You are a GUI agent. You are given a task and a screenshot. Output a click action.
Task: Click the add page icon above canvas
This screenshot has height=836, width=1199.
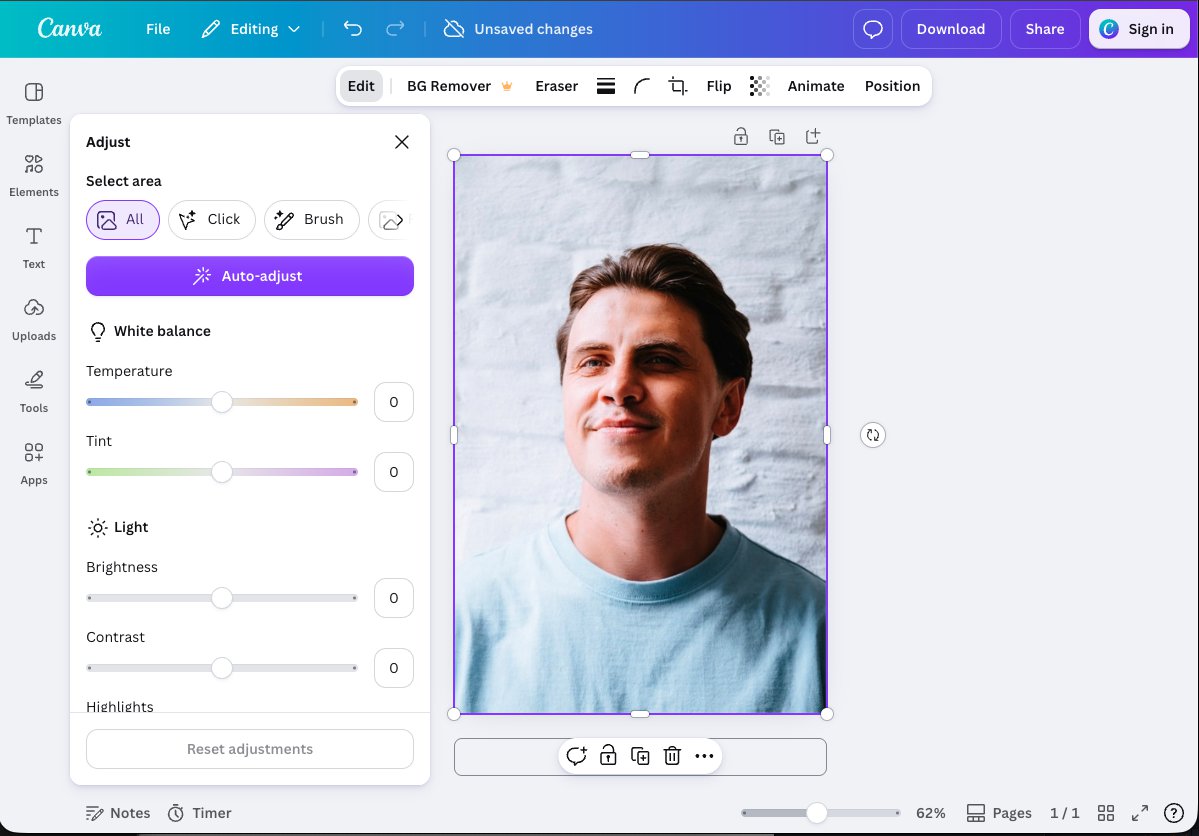(x=813, y=137)
